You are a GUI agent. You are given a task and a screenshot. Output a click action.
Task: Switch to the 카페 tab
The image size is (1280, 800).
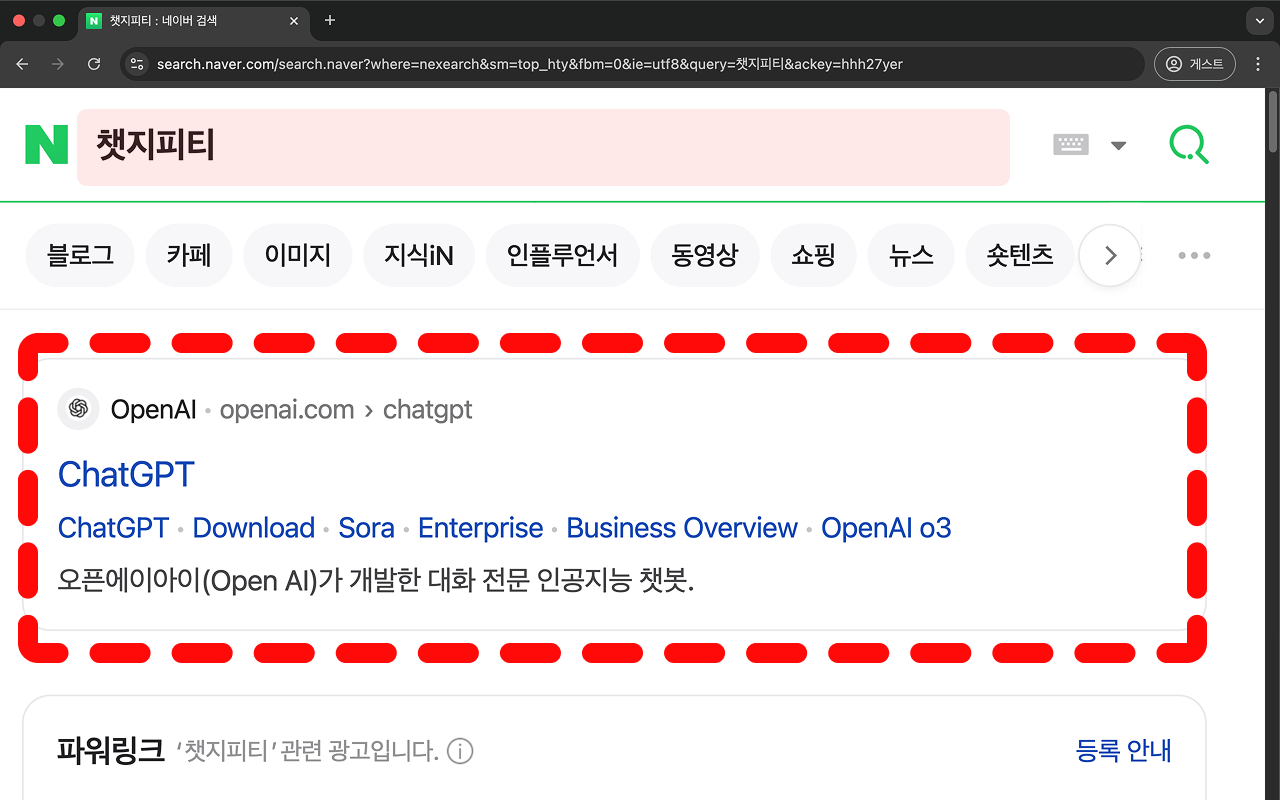pyautogui.click(x=189, y=256)
